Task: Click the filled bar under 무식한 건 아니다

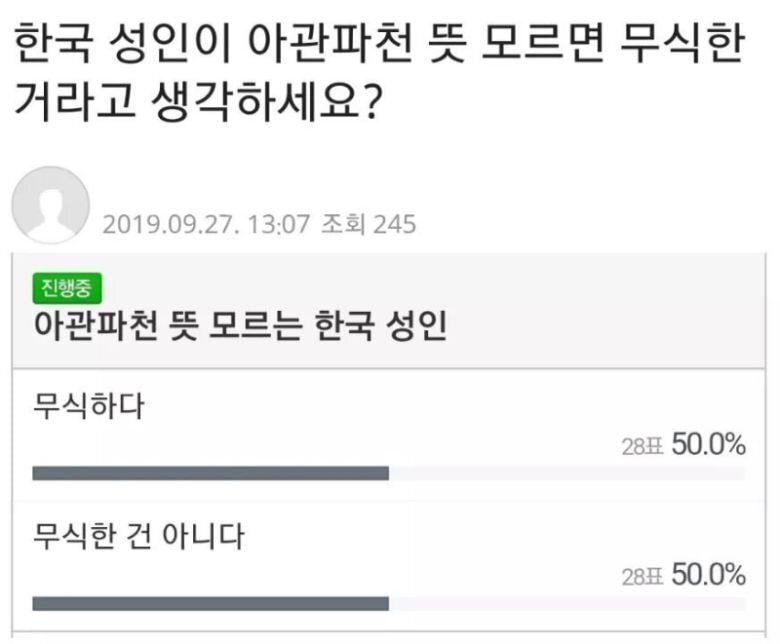Action: tap(210, 604)
